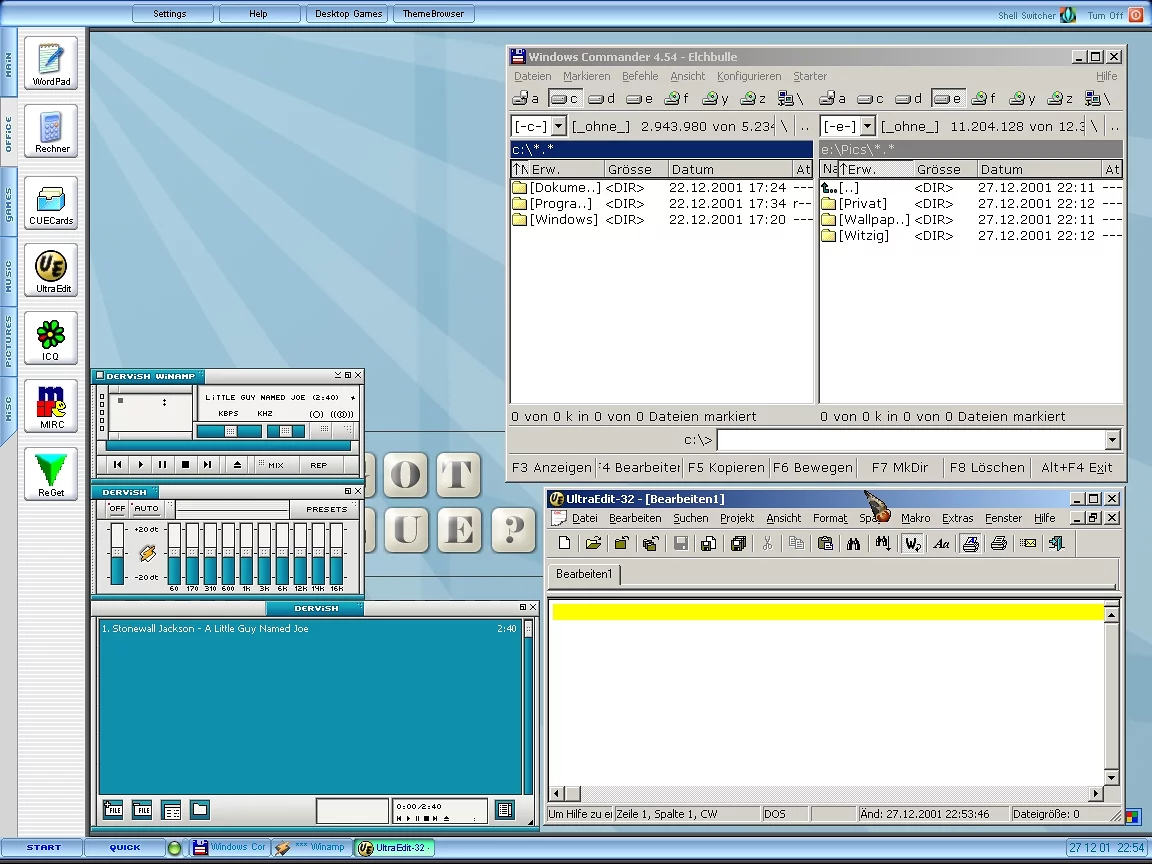Click the binoculars Find icon in UltraEdit
The height and width of the screenshot is (864, 1152).
(854, 544)
